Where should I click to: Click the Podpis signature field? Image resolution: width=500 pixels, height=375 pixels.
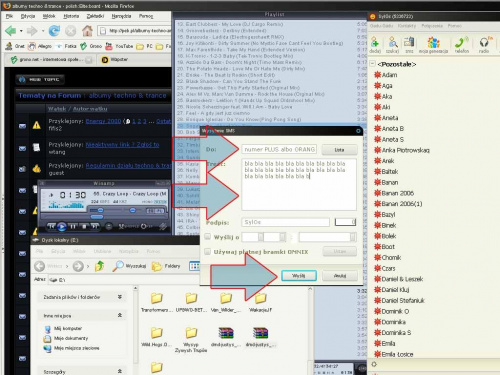coord(285,222)
